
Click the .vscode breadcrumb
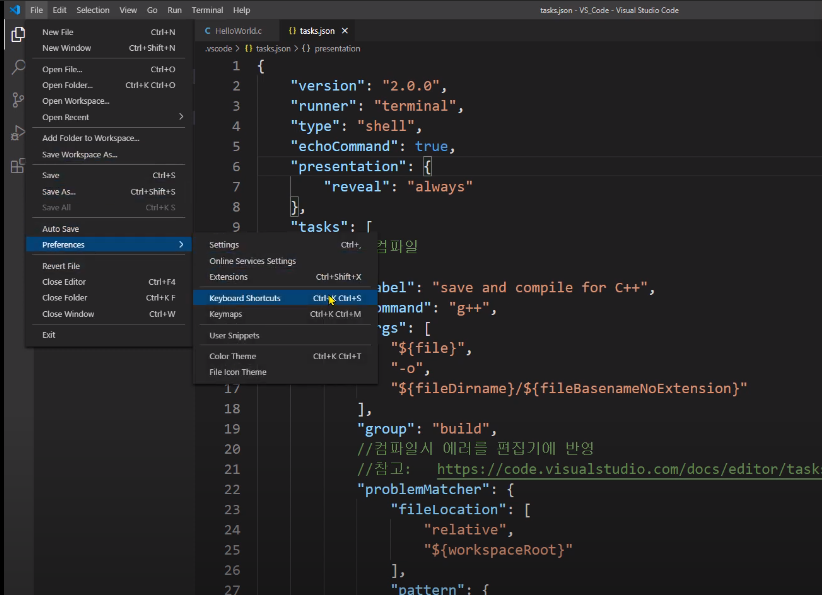click(219, 49)
